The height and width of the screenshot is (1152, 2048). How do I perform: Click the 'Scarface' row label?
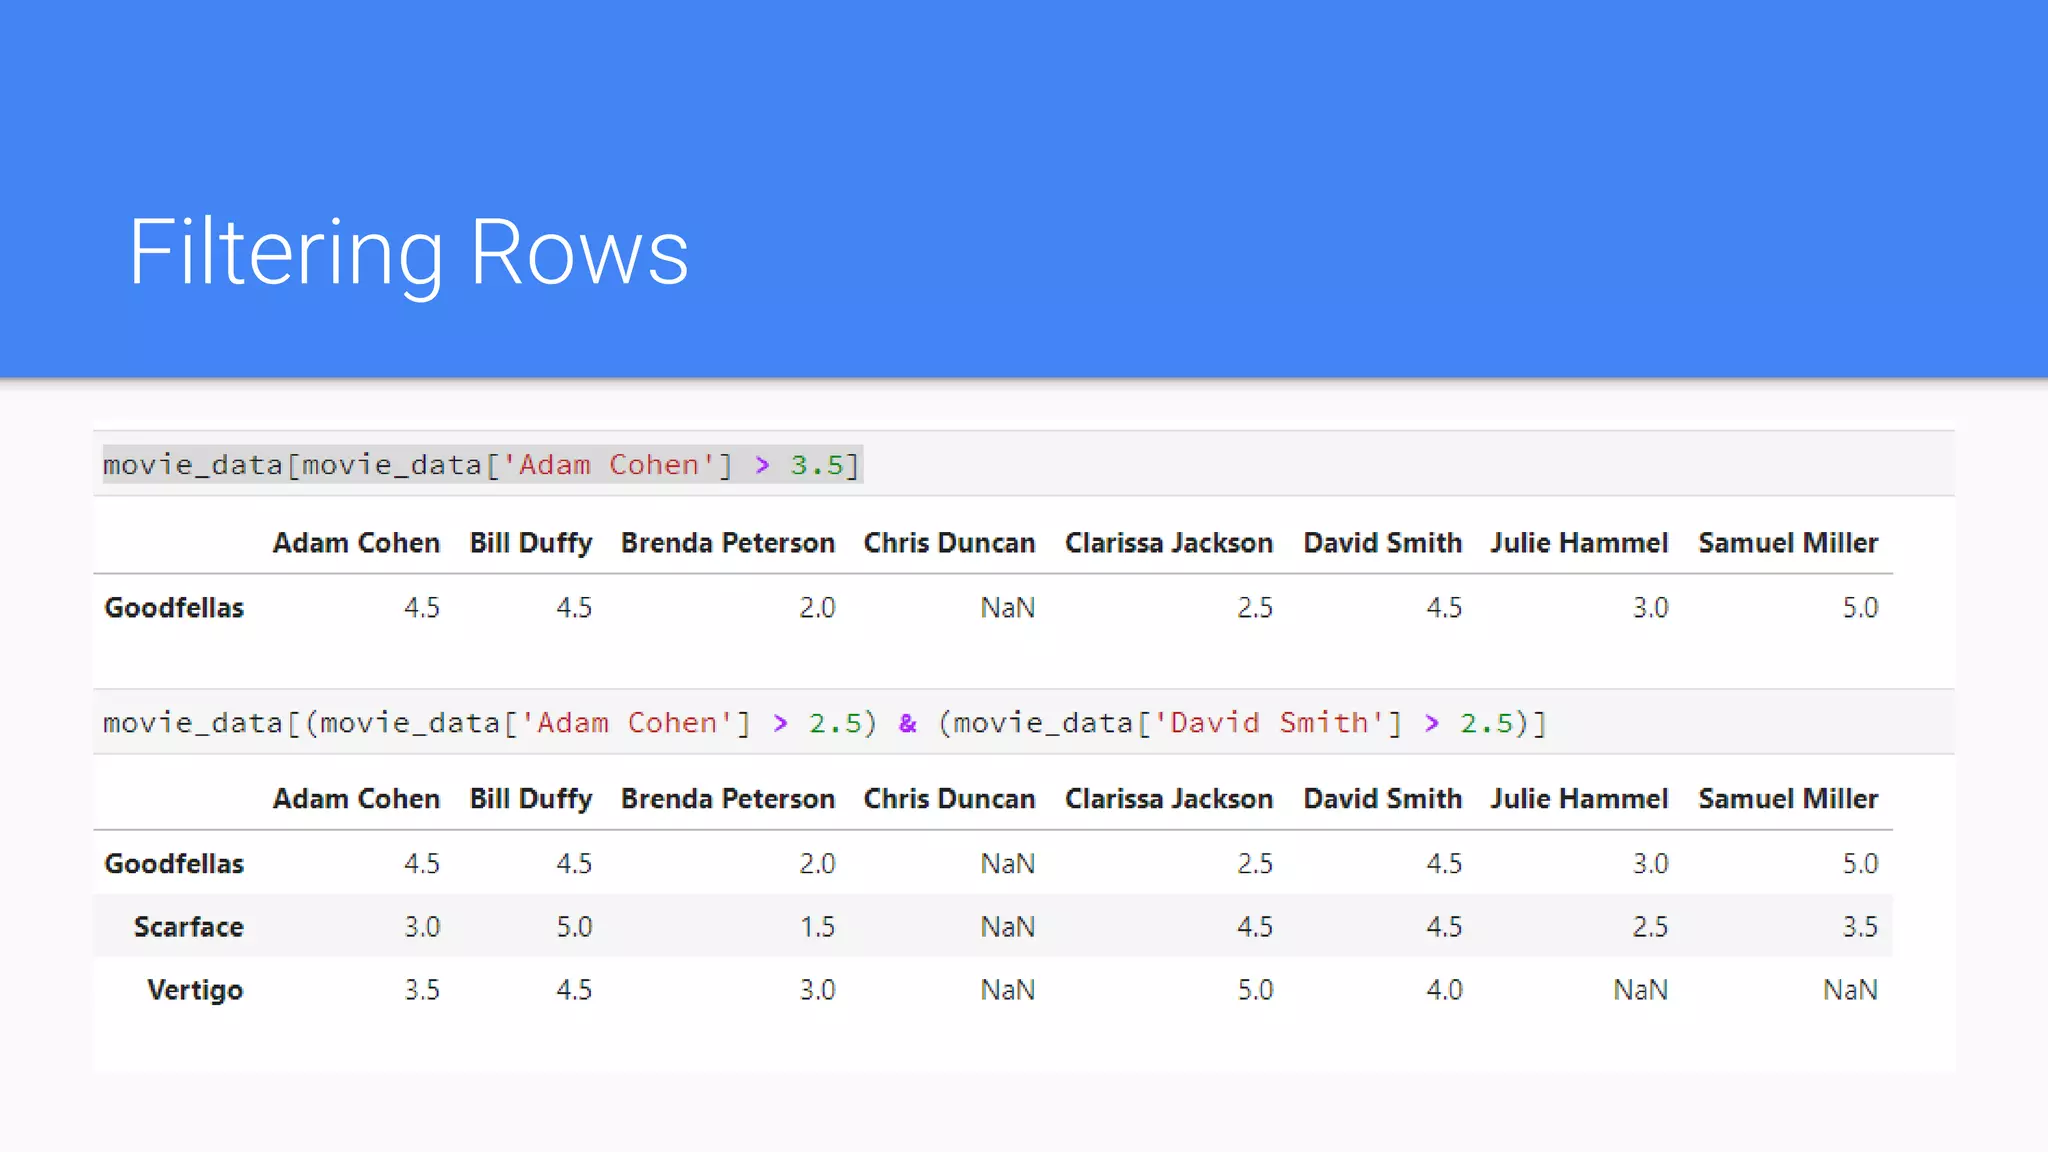[189, 927]
